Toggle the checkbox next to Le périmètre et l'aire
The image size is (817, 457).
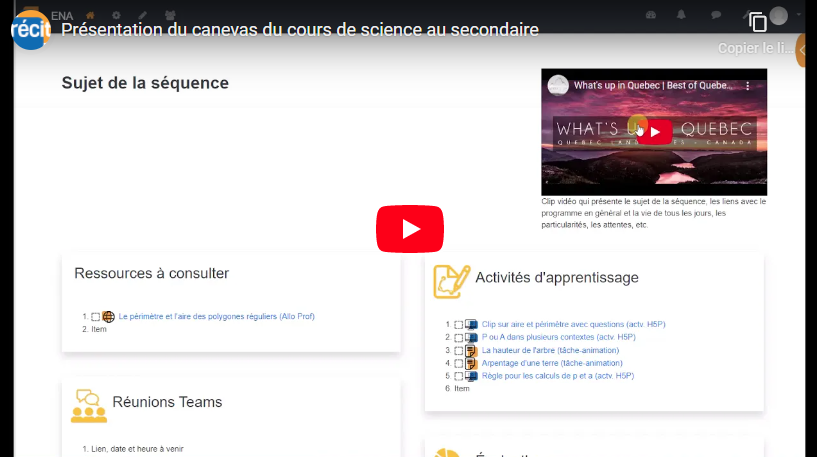click(96, 317)
